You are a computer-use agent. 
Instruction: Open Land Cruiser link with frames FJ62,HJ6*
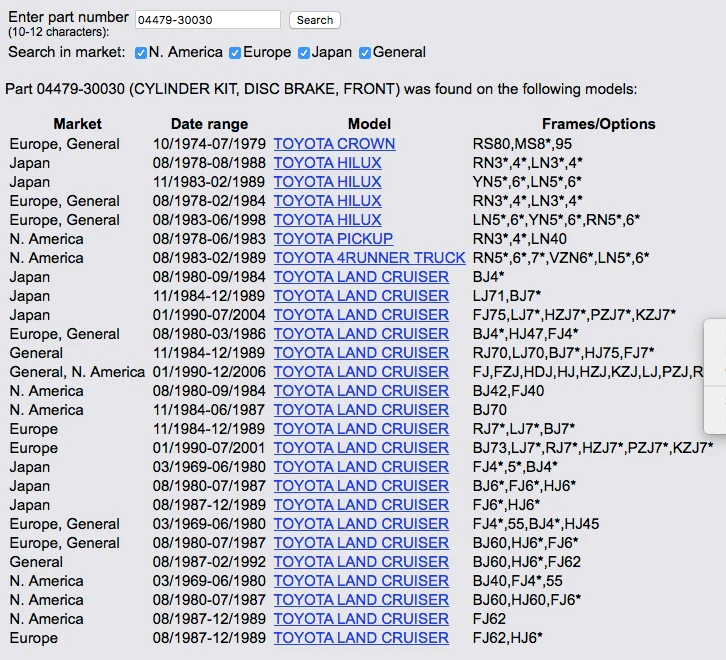(x=361, y=638)
